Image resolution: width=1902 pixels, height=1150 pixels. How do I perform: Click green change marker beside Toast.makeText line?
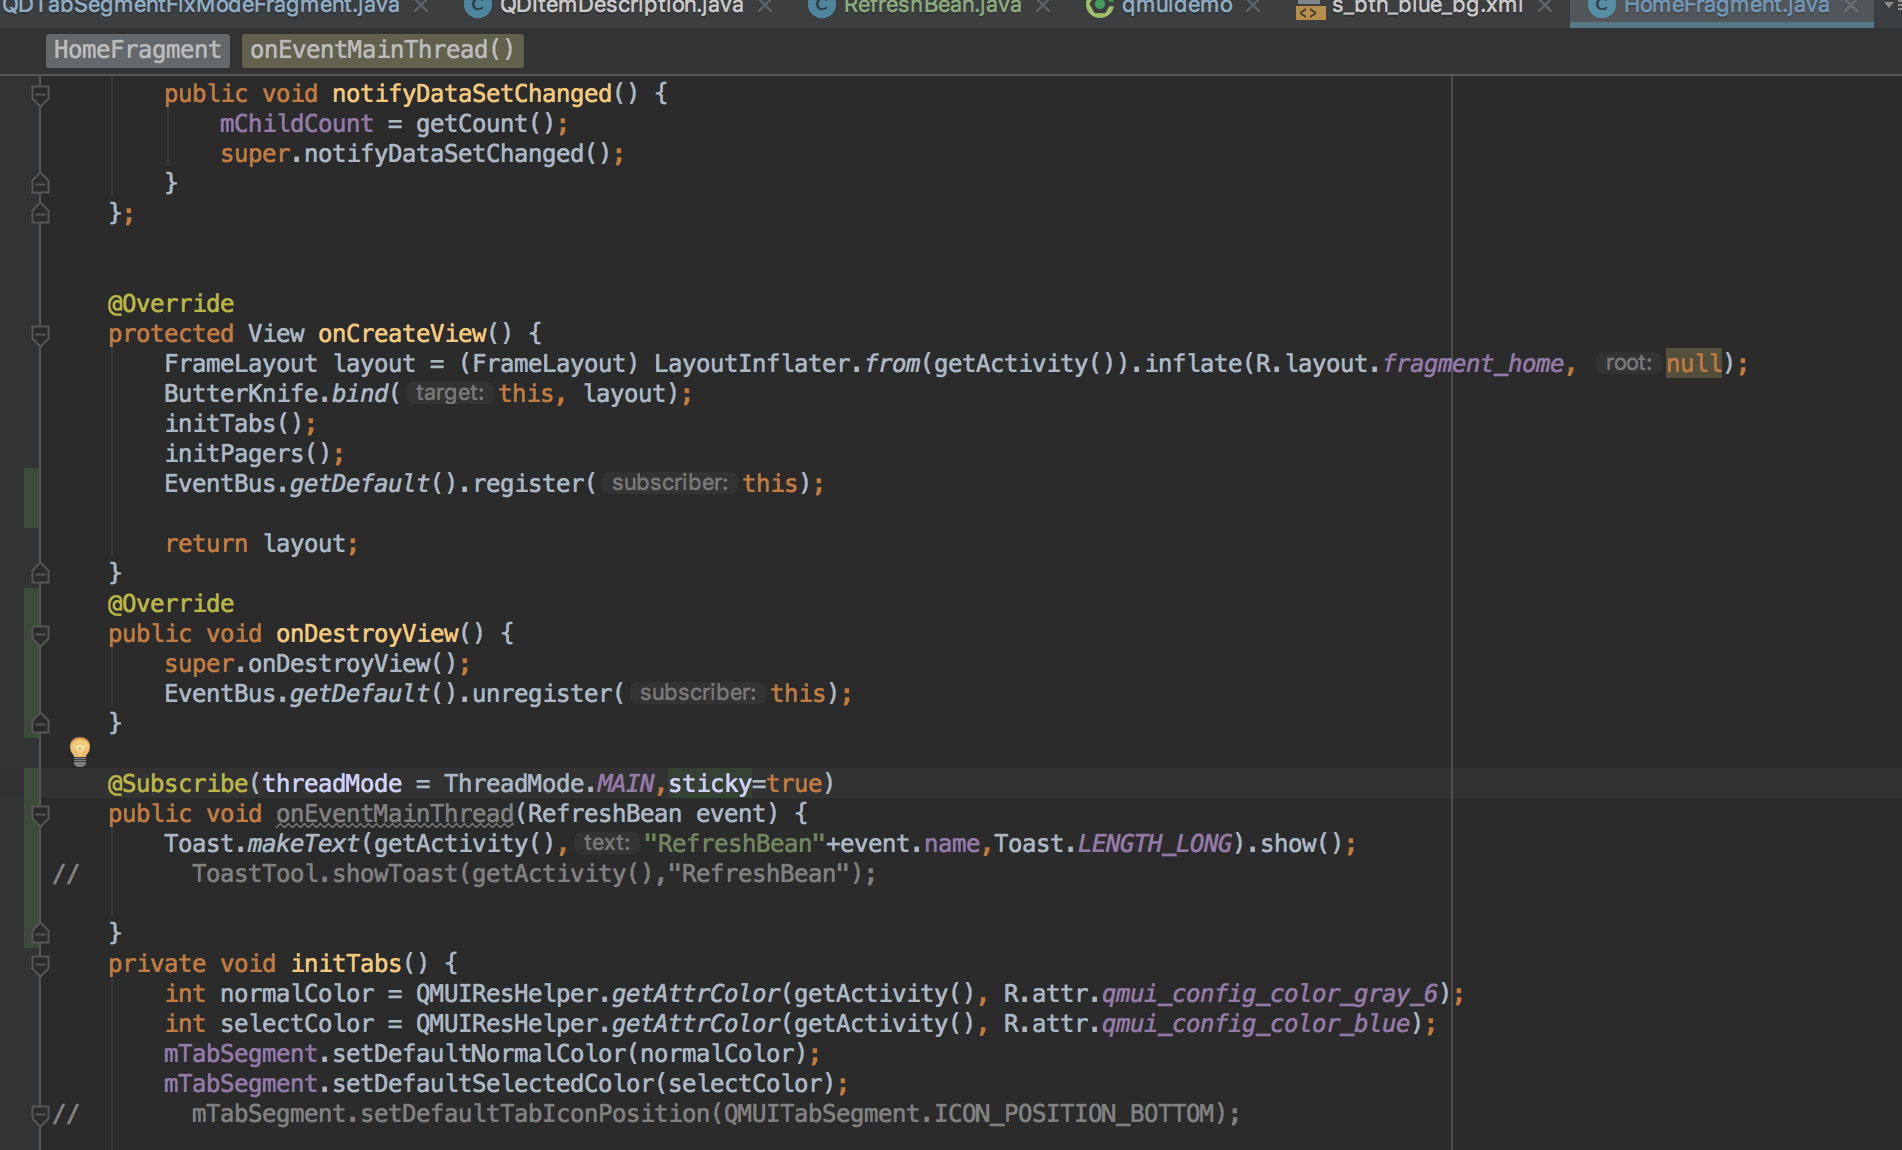click(x=32, y=858)
